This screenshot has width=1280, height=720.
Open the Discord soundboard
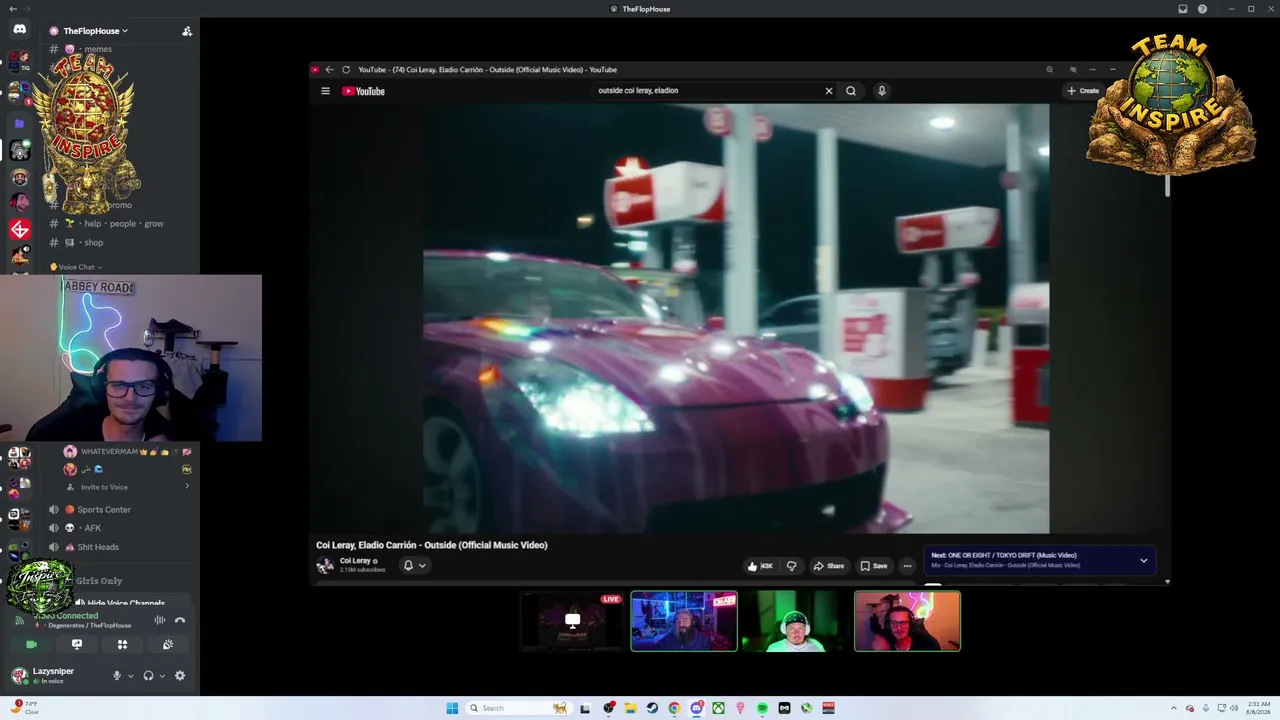[168, 645]
